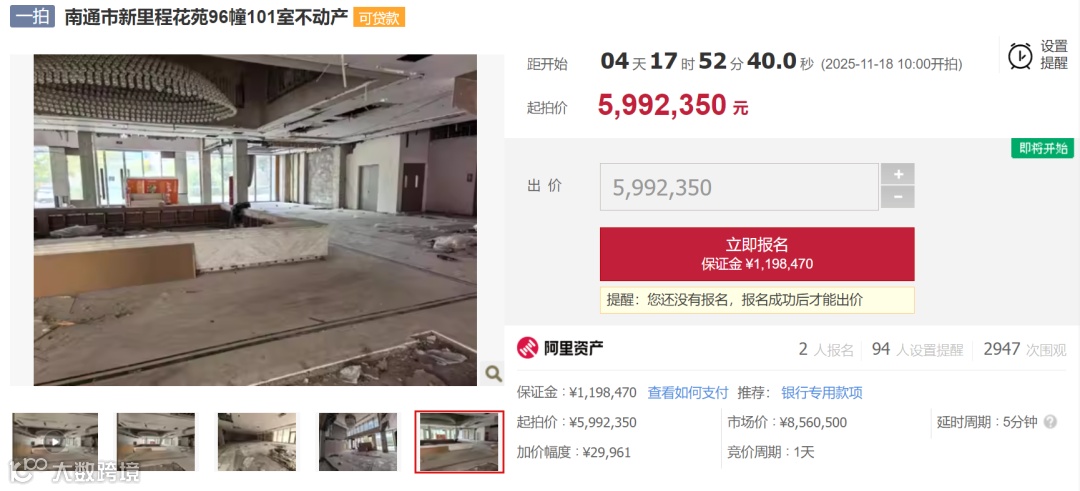Click the 即将开始 green status badge
This screenshot has width=1080, height=491.
tap(1043, 148)
